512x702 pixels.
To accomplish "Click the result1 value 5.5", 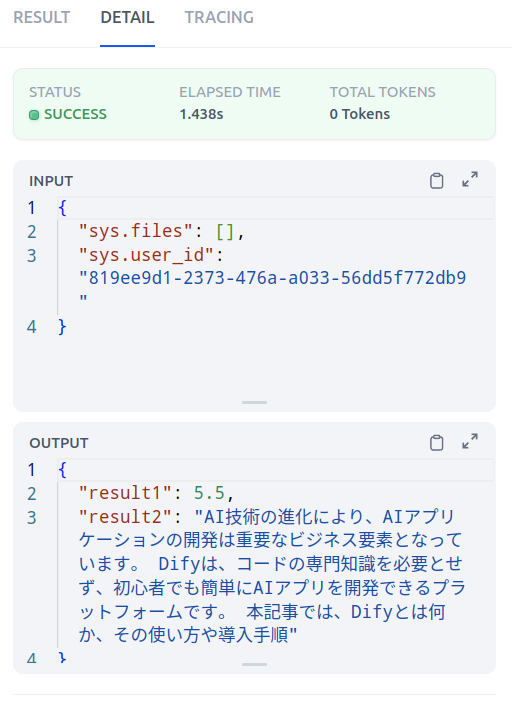I will pos(209,493).
